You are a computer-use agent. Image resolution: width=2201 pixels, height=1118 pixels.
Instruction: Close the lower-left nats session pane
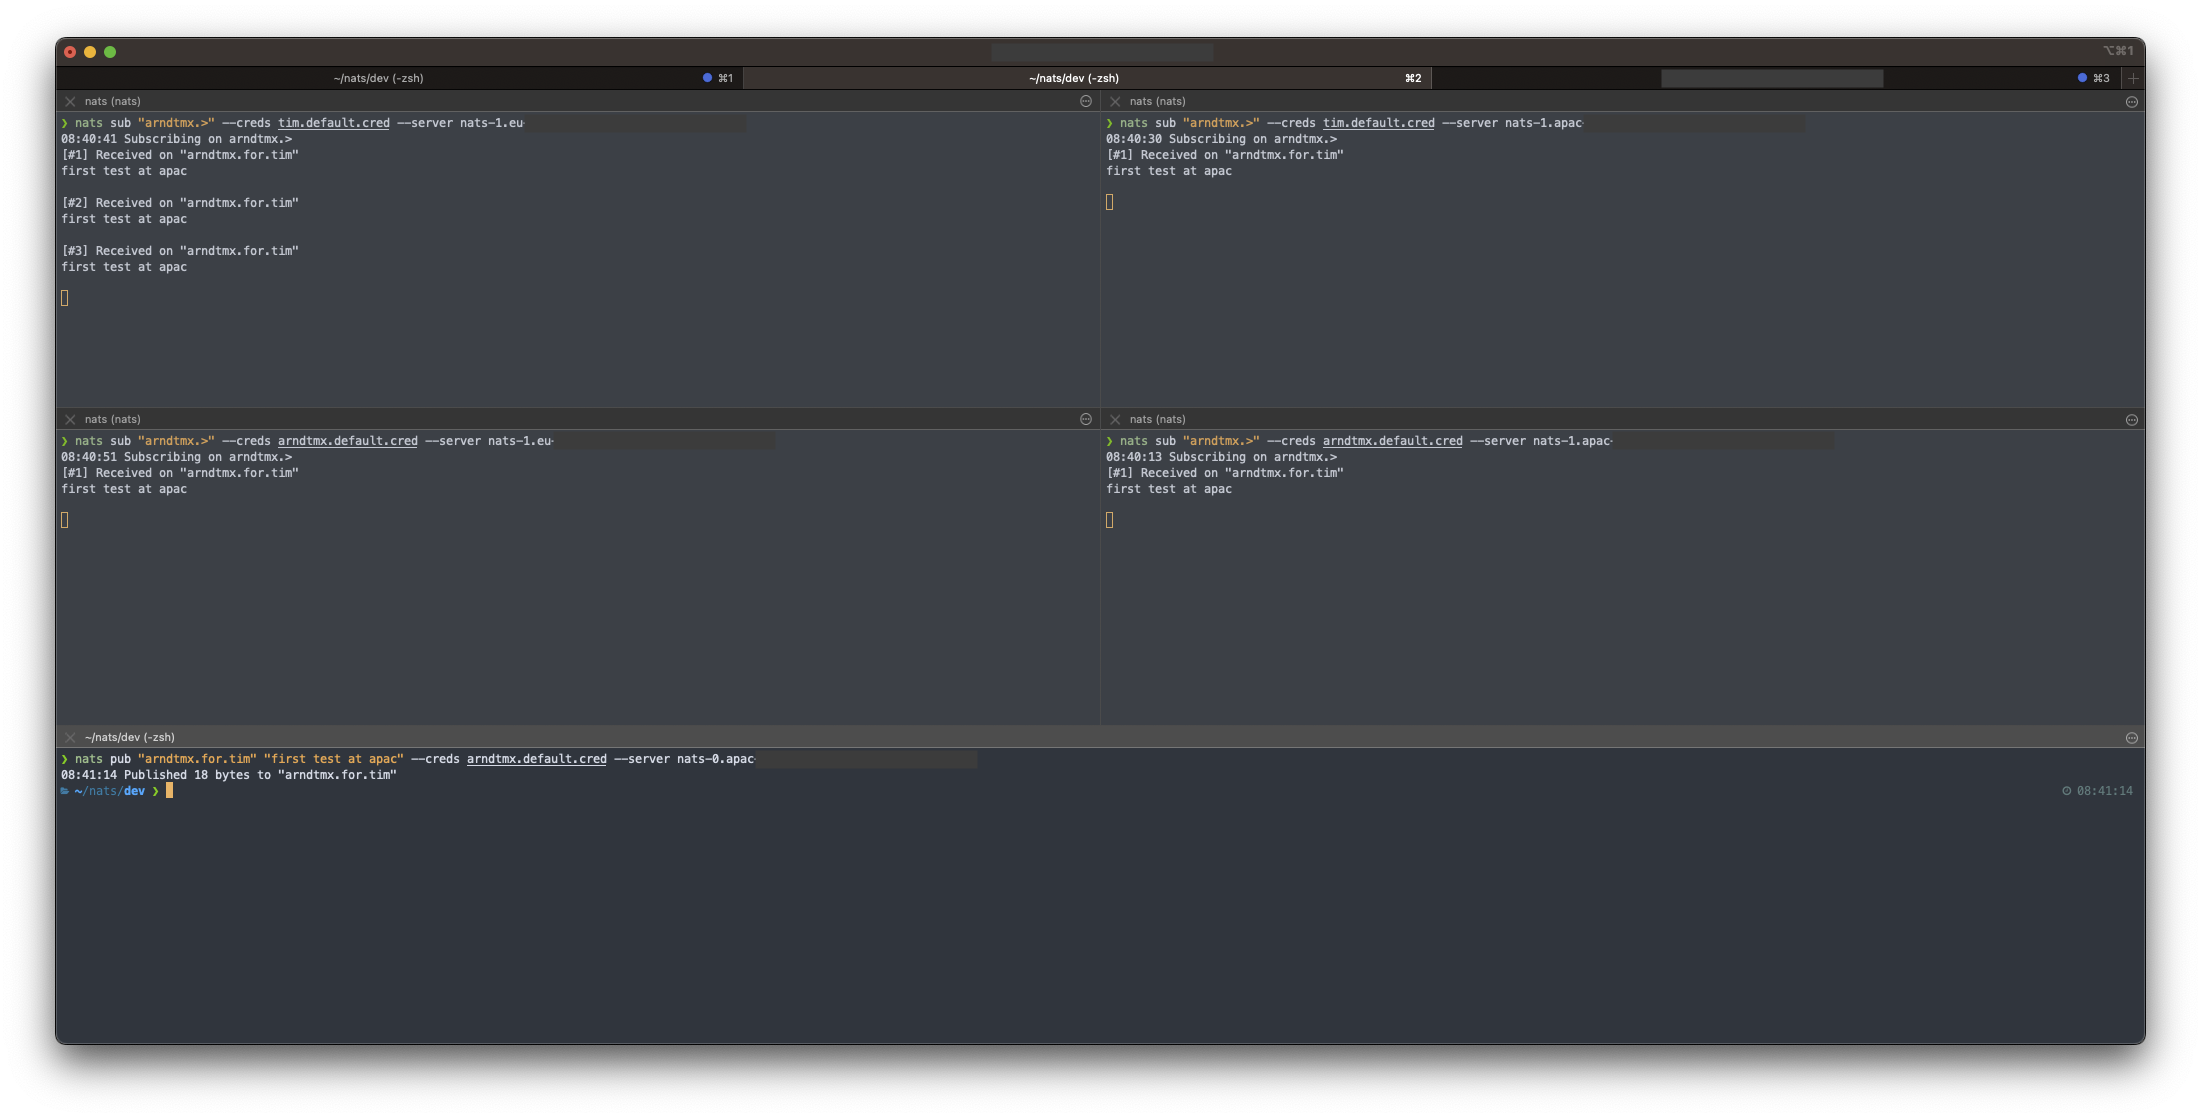point(71,419)
